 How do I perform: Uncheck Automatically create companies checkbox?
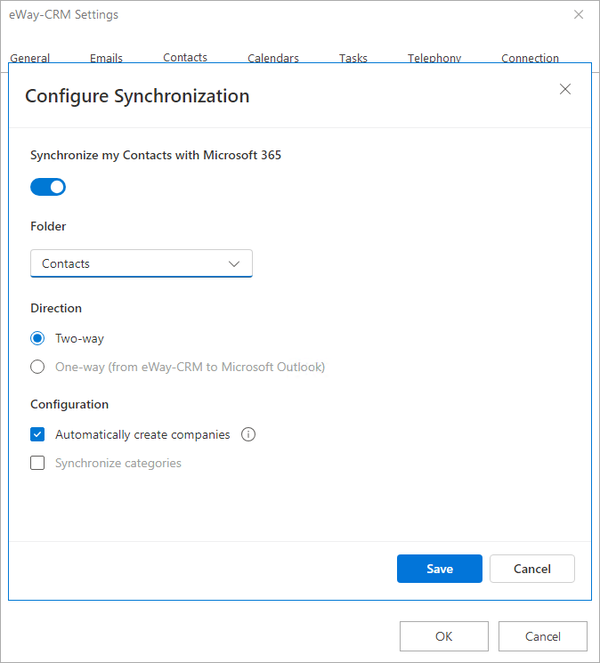[37, 434]
